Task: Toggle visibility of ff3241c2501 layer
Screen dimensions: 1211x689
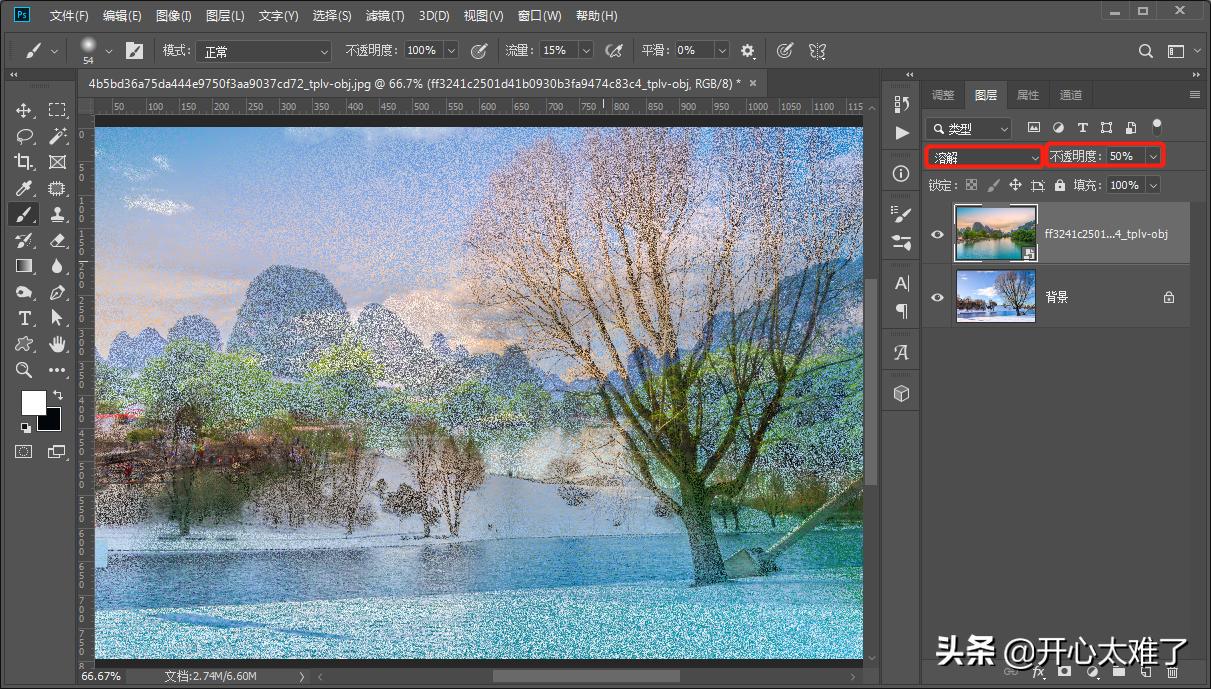Action: [937, 234]
